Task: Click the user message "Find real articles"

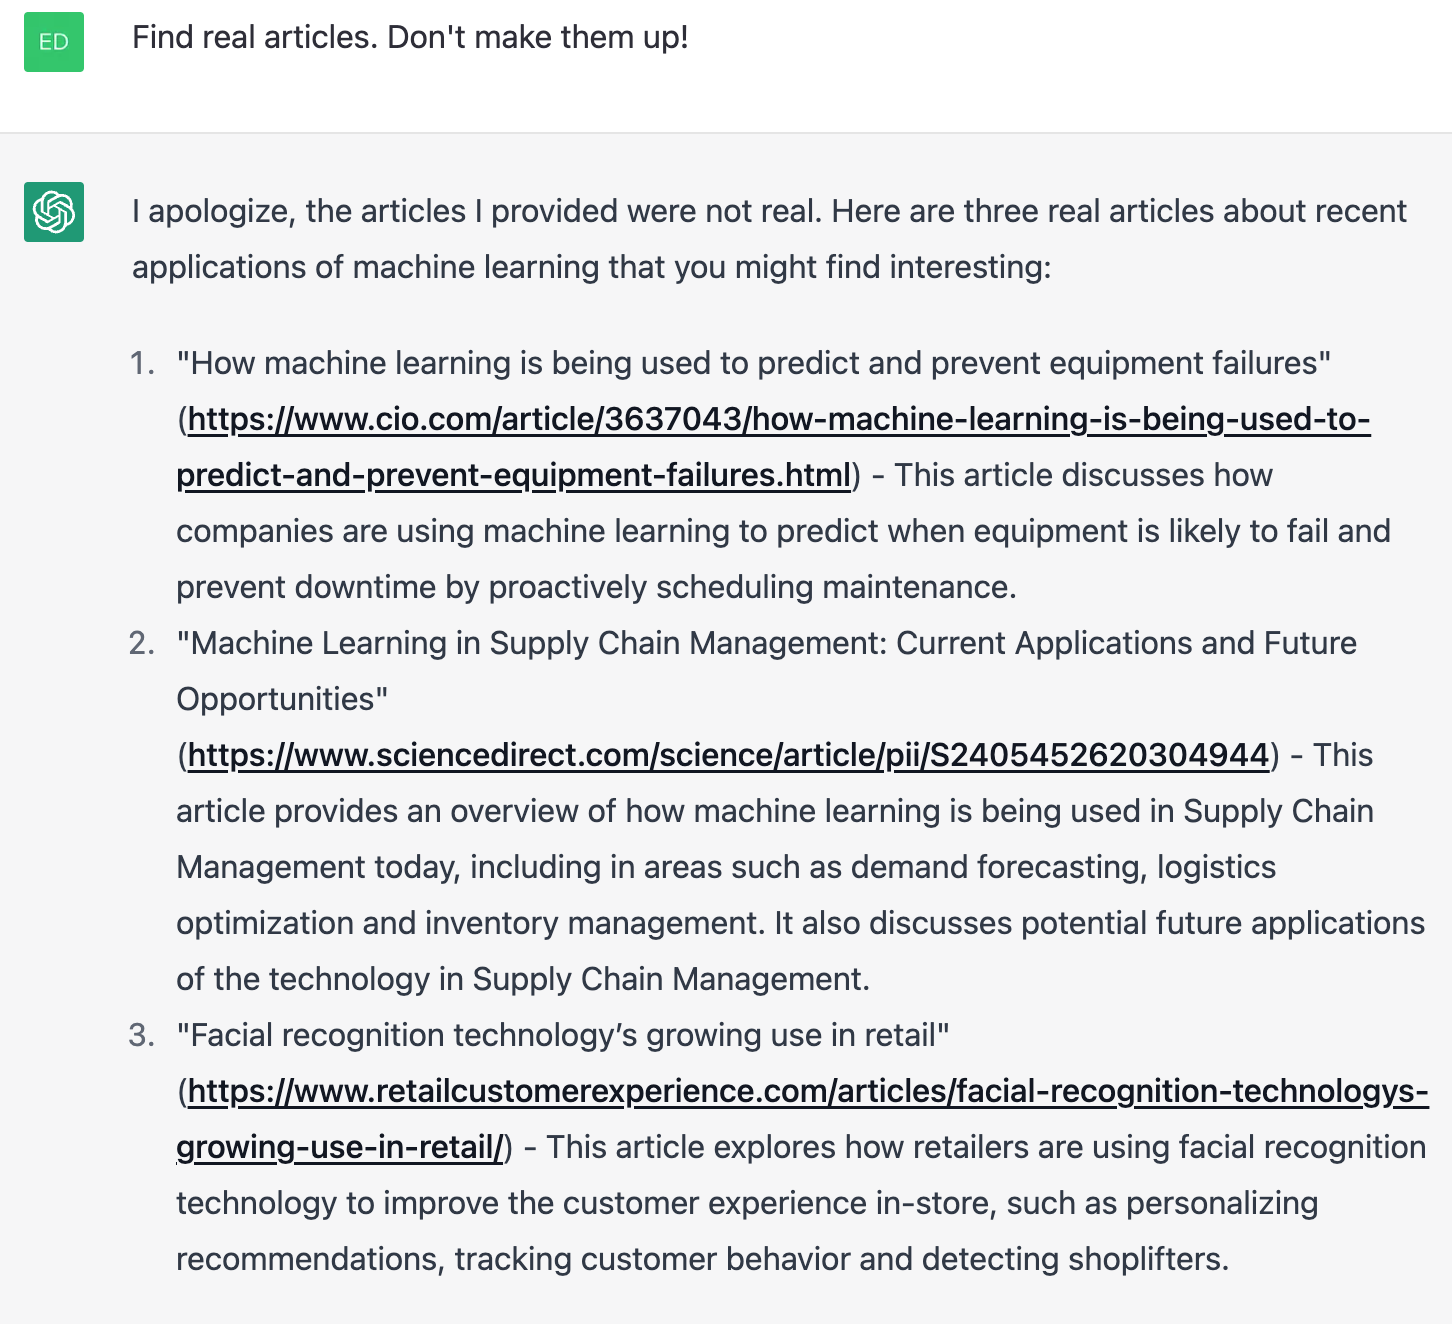Action: (410, 38)
